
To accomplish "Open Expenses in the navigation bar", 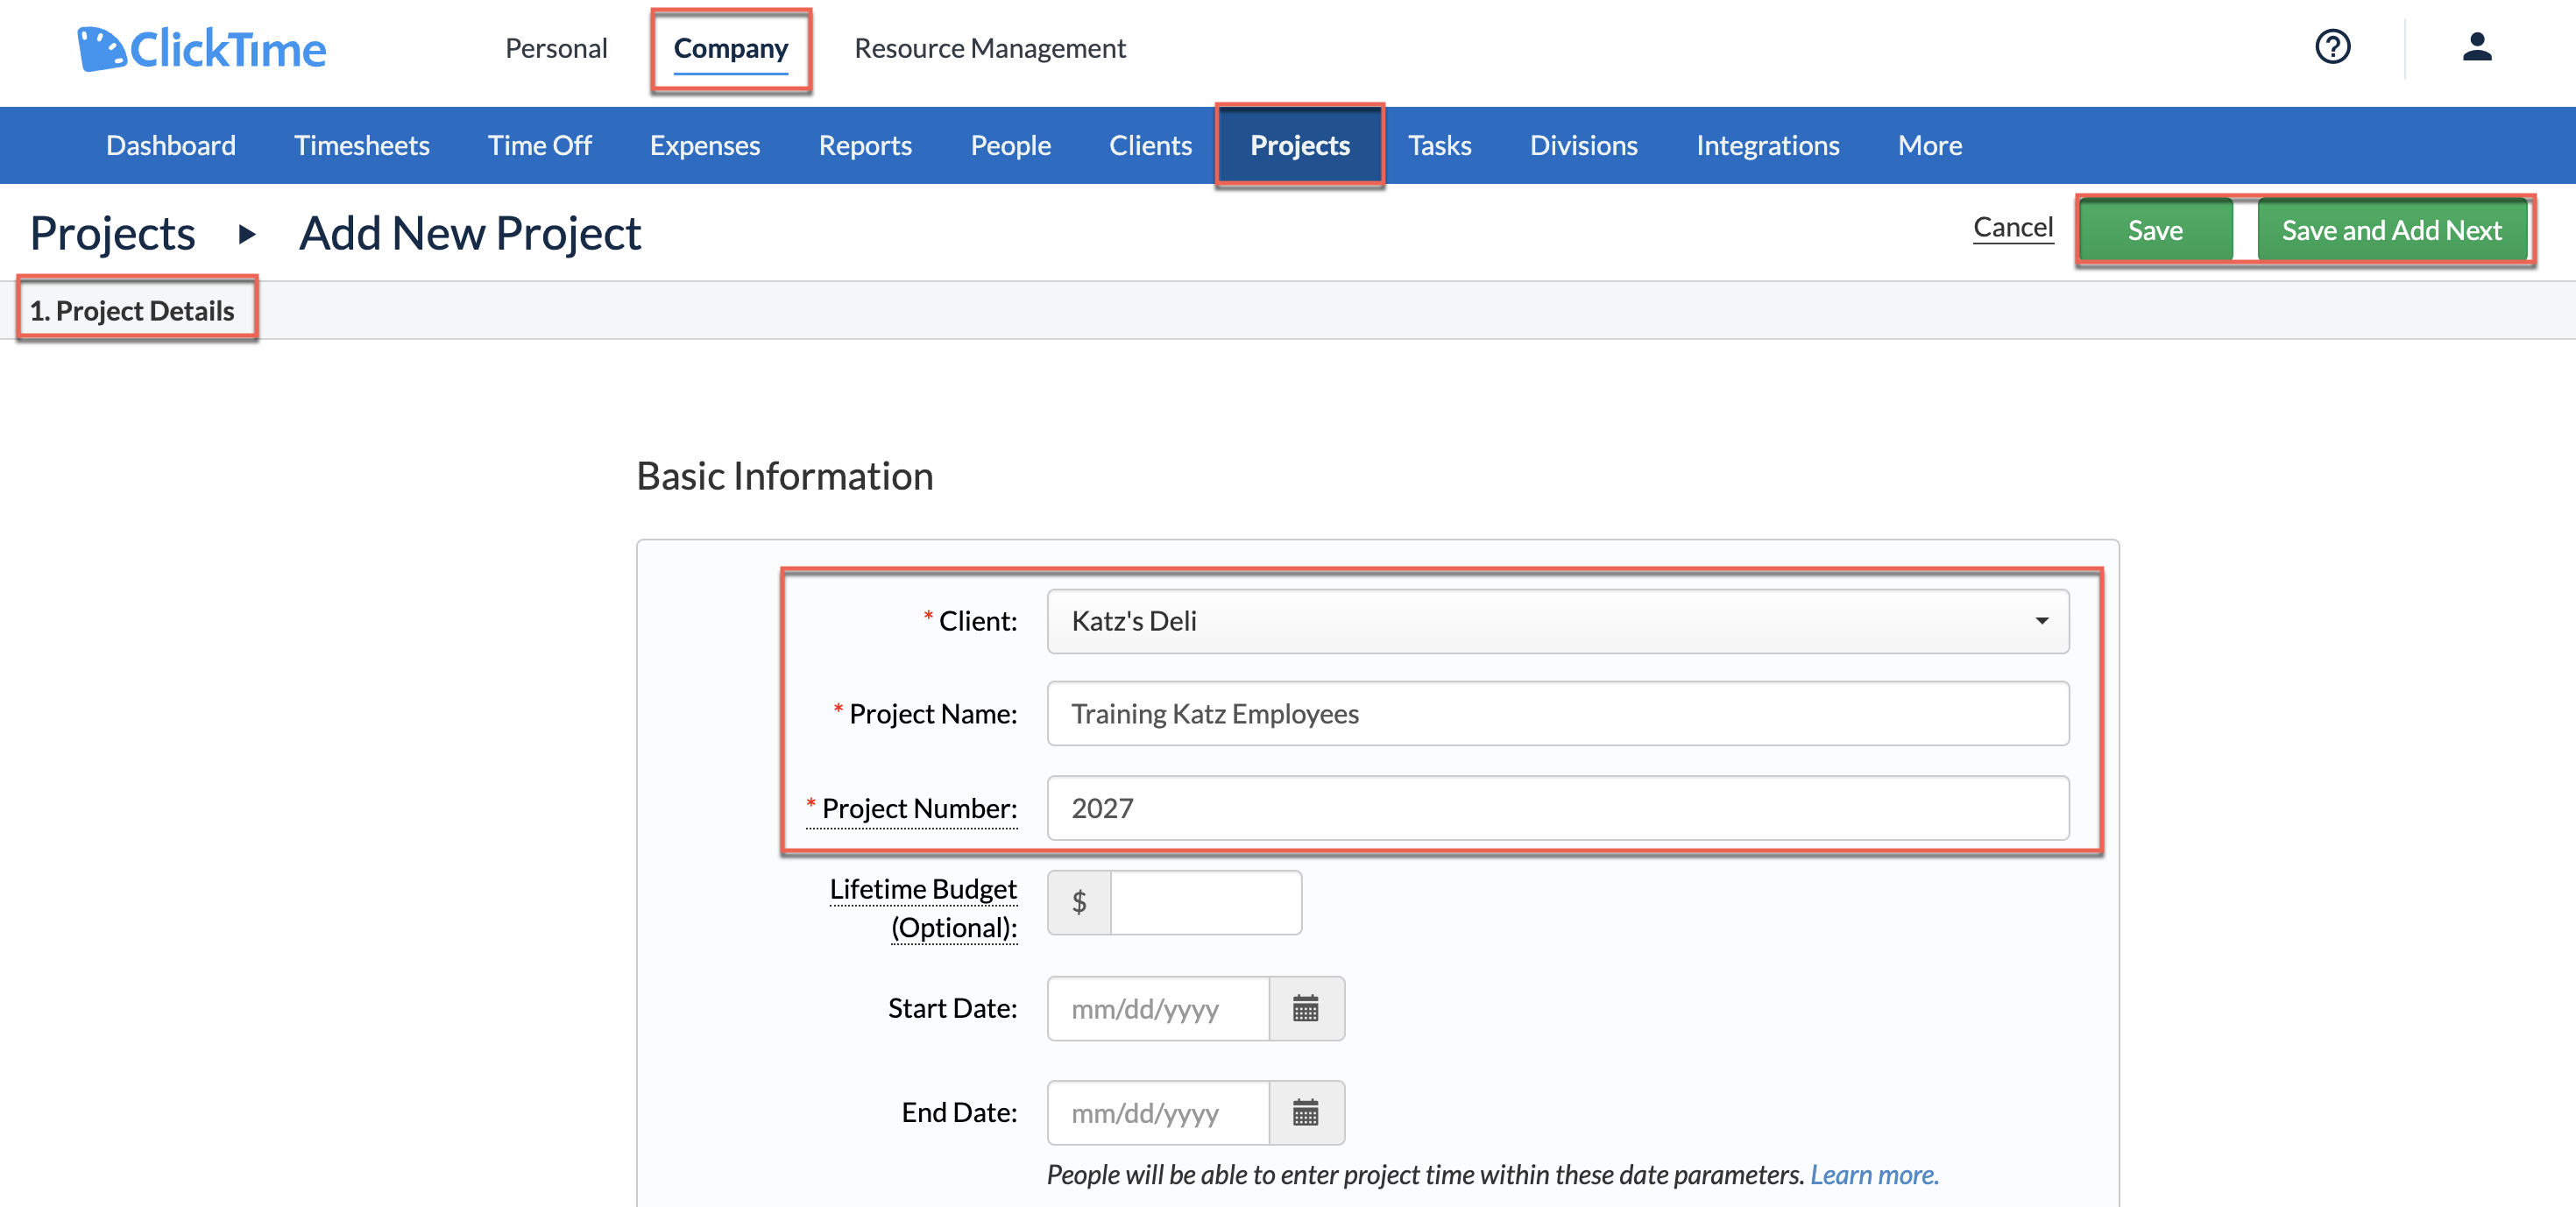I will [704, 145].
